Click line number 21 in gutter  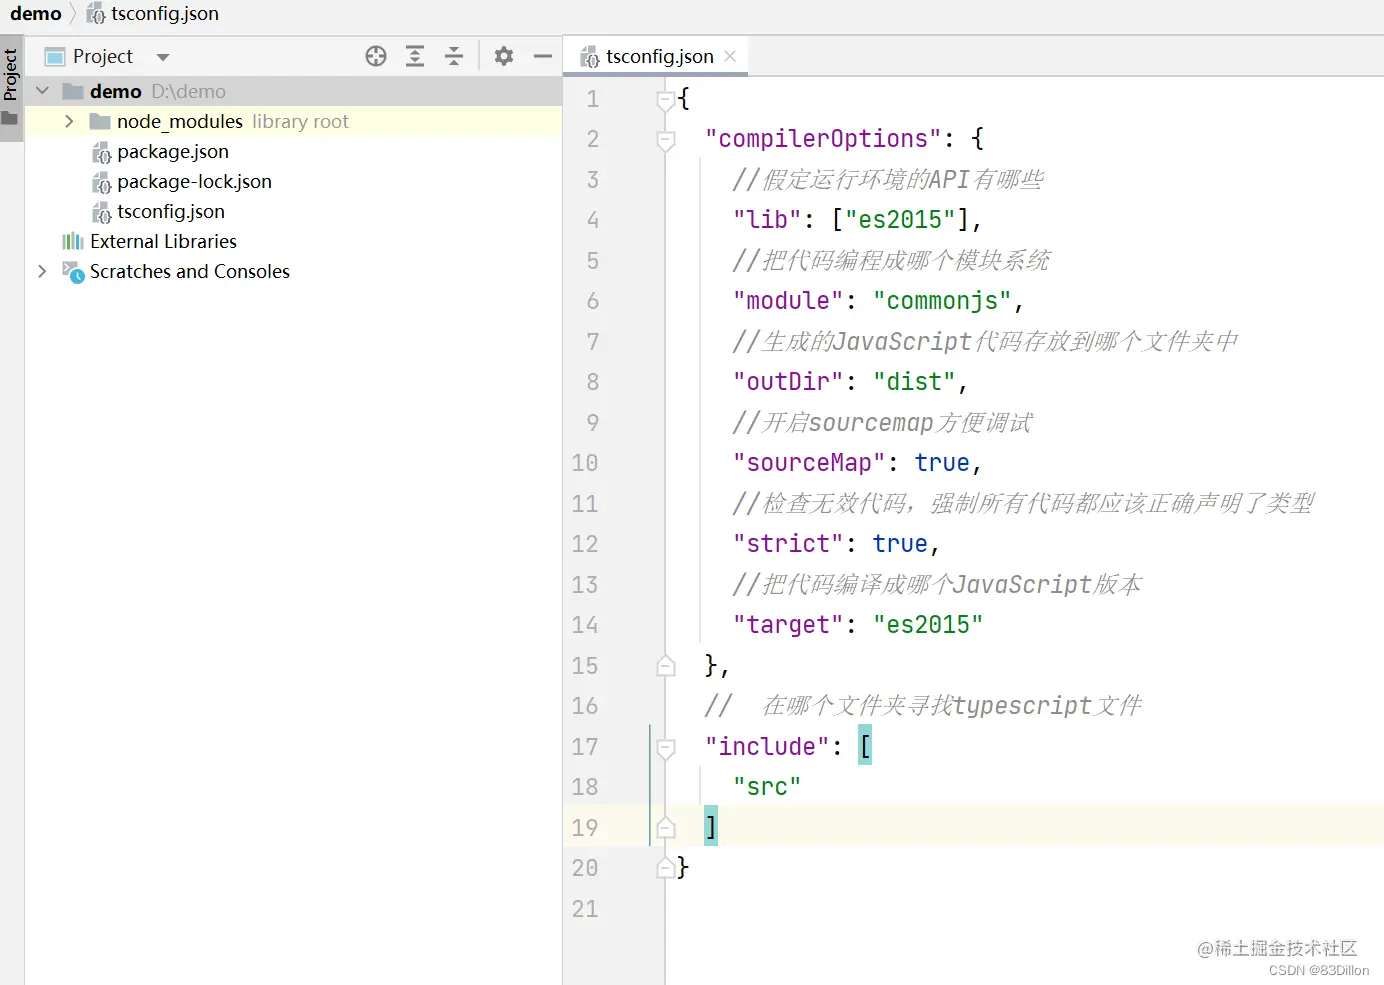585,909
